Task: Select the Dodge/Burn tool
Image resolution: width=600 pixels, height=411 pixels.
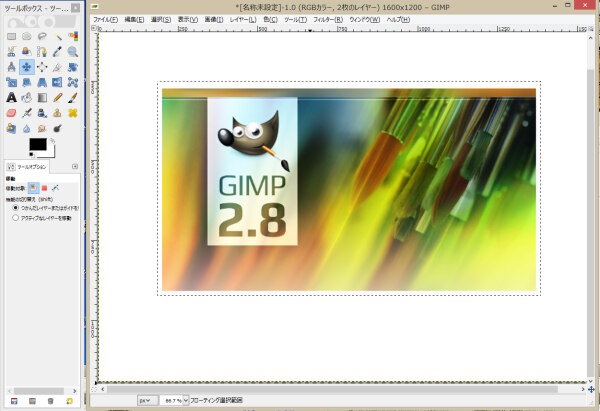Action: [57, 129]
